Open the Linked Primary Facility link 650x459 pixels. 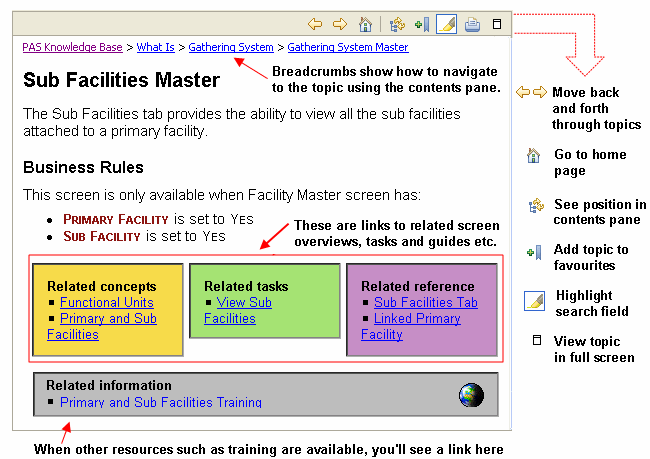click(x=417, y=318)
